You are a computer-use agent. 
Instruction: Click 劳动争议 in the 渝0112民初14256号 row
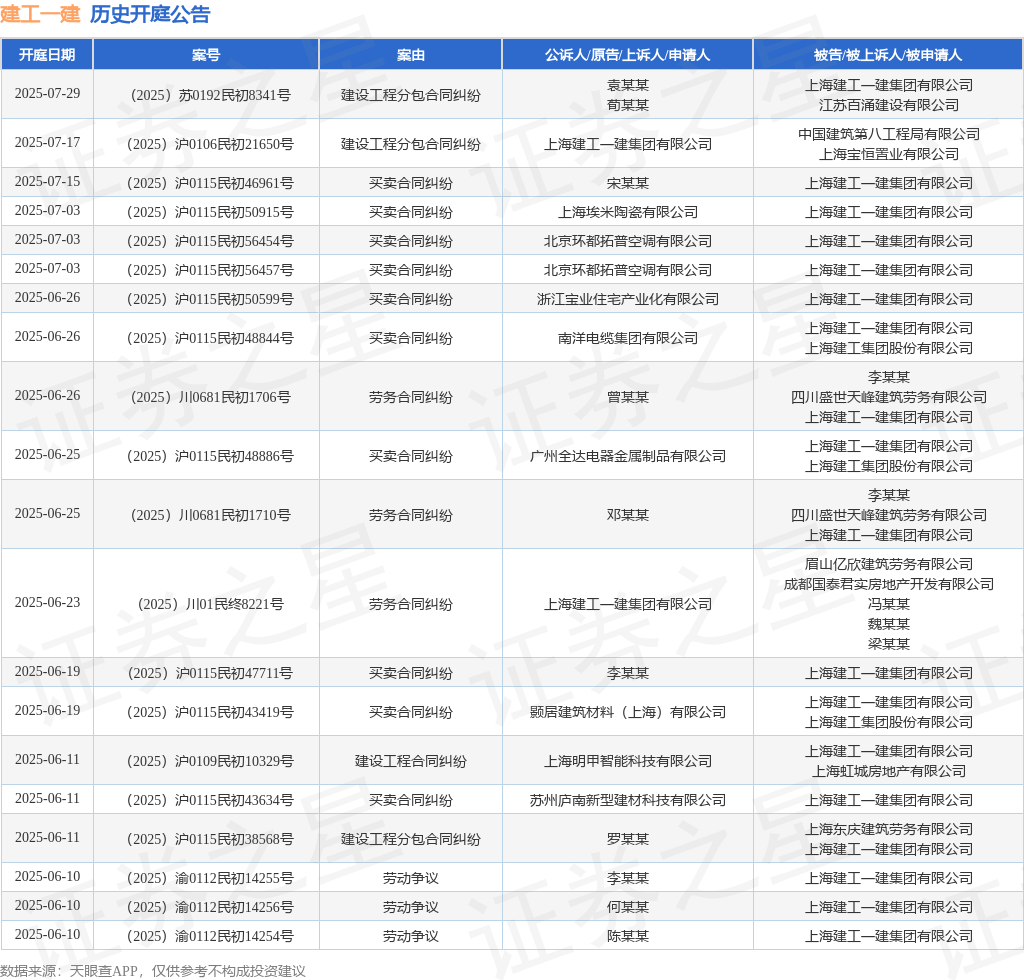tap(410, 908)
